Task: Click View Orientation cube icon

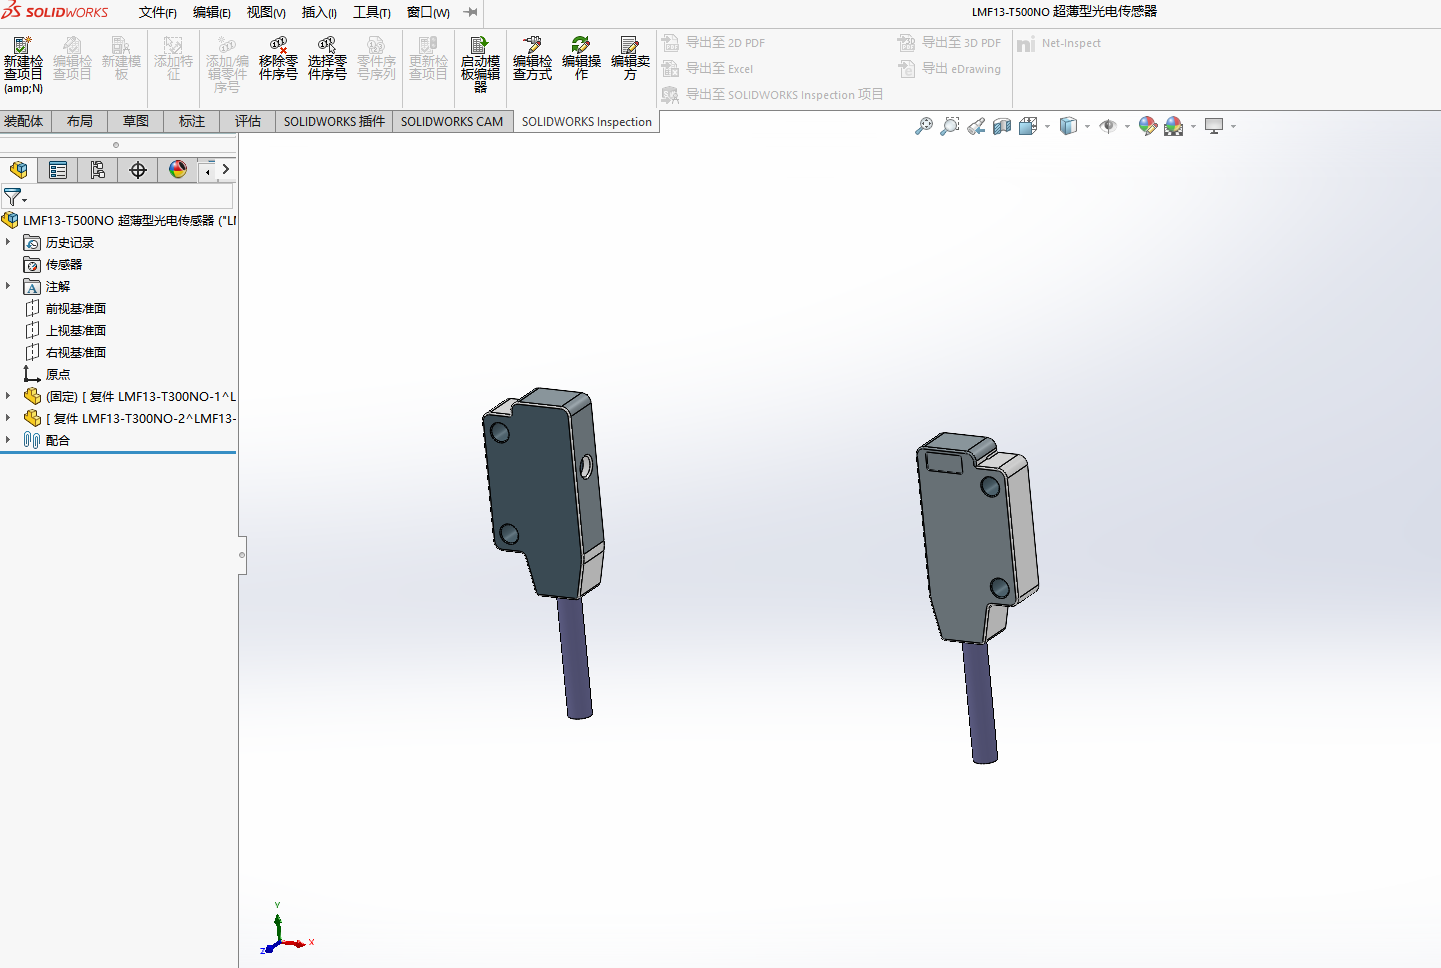Action: pos(1028,126)
